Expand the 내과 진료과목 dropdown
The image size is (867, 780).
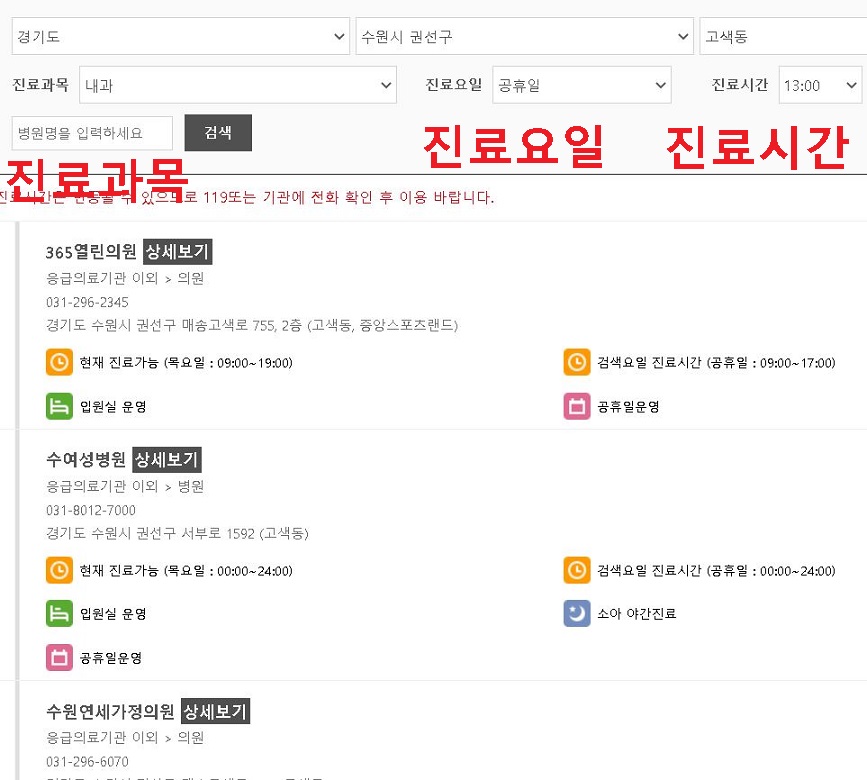[x=238, y=85]
